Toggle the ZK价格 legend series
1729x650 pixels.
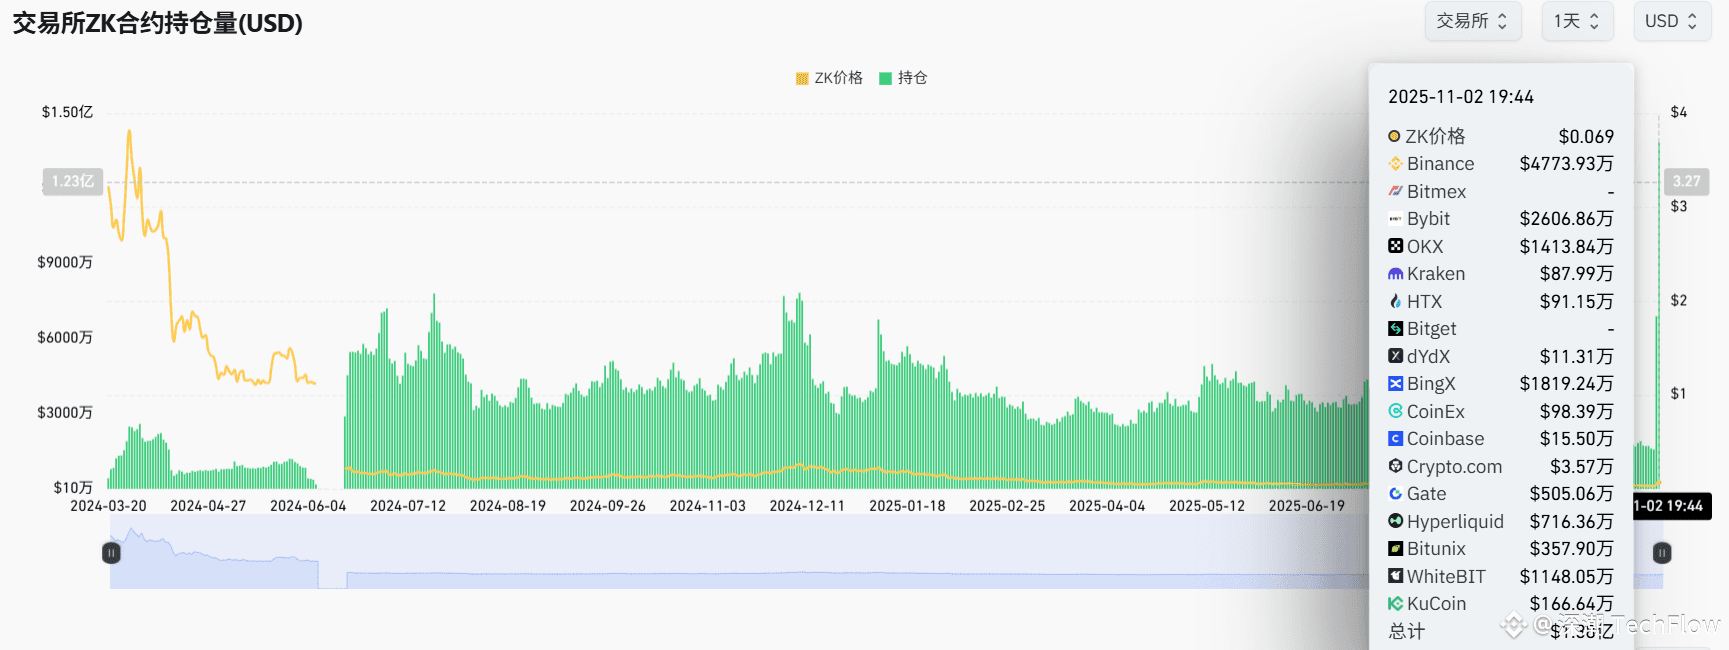tap(829, 78)
